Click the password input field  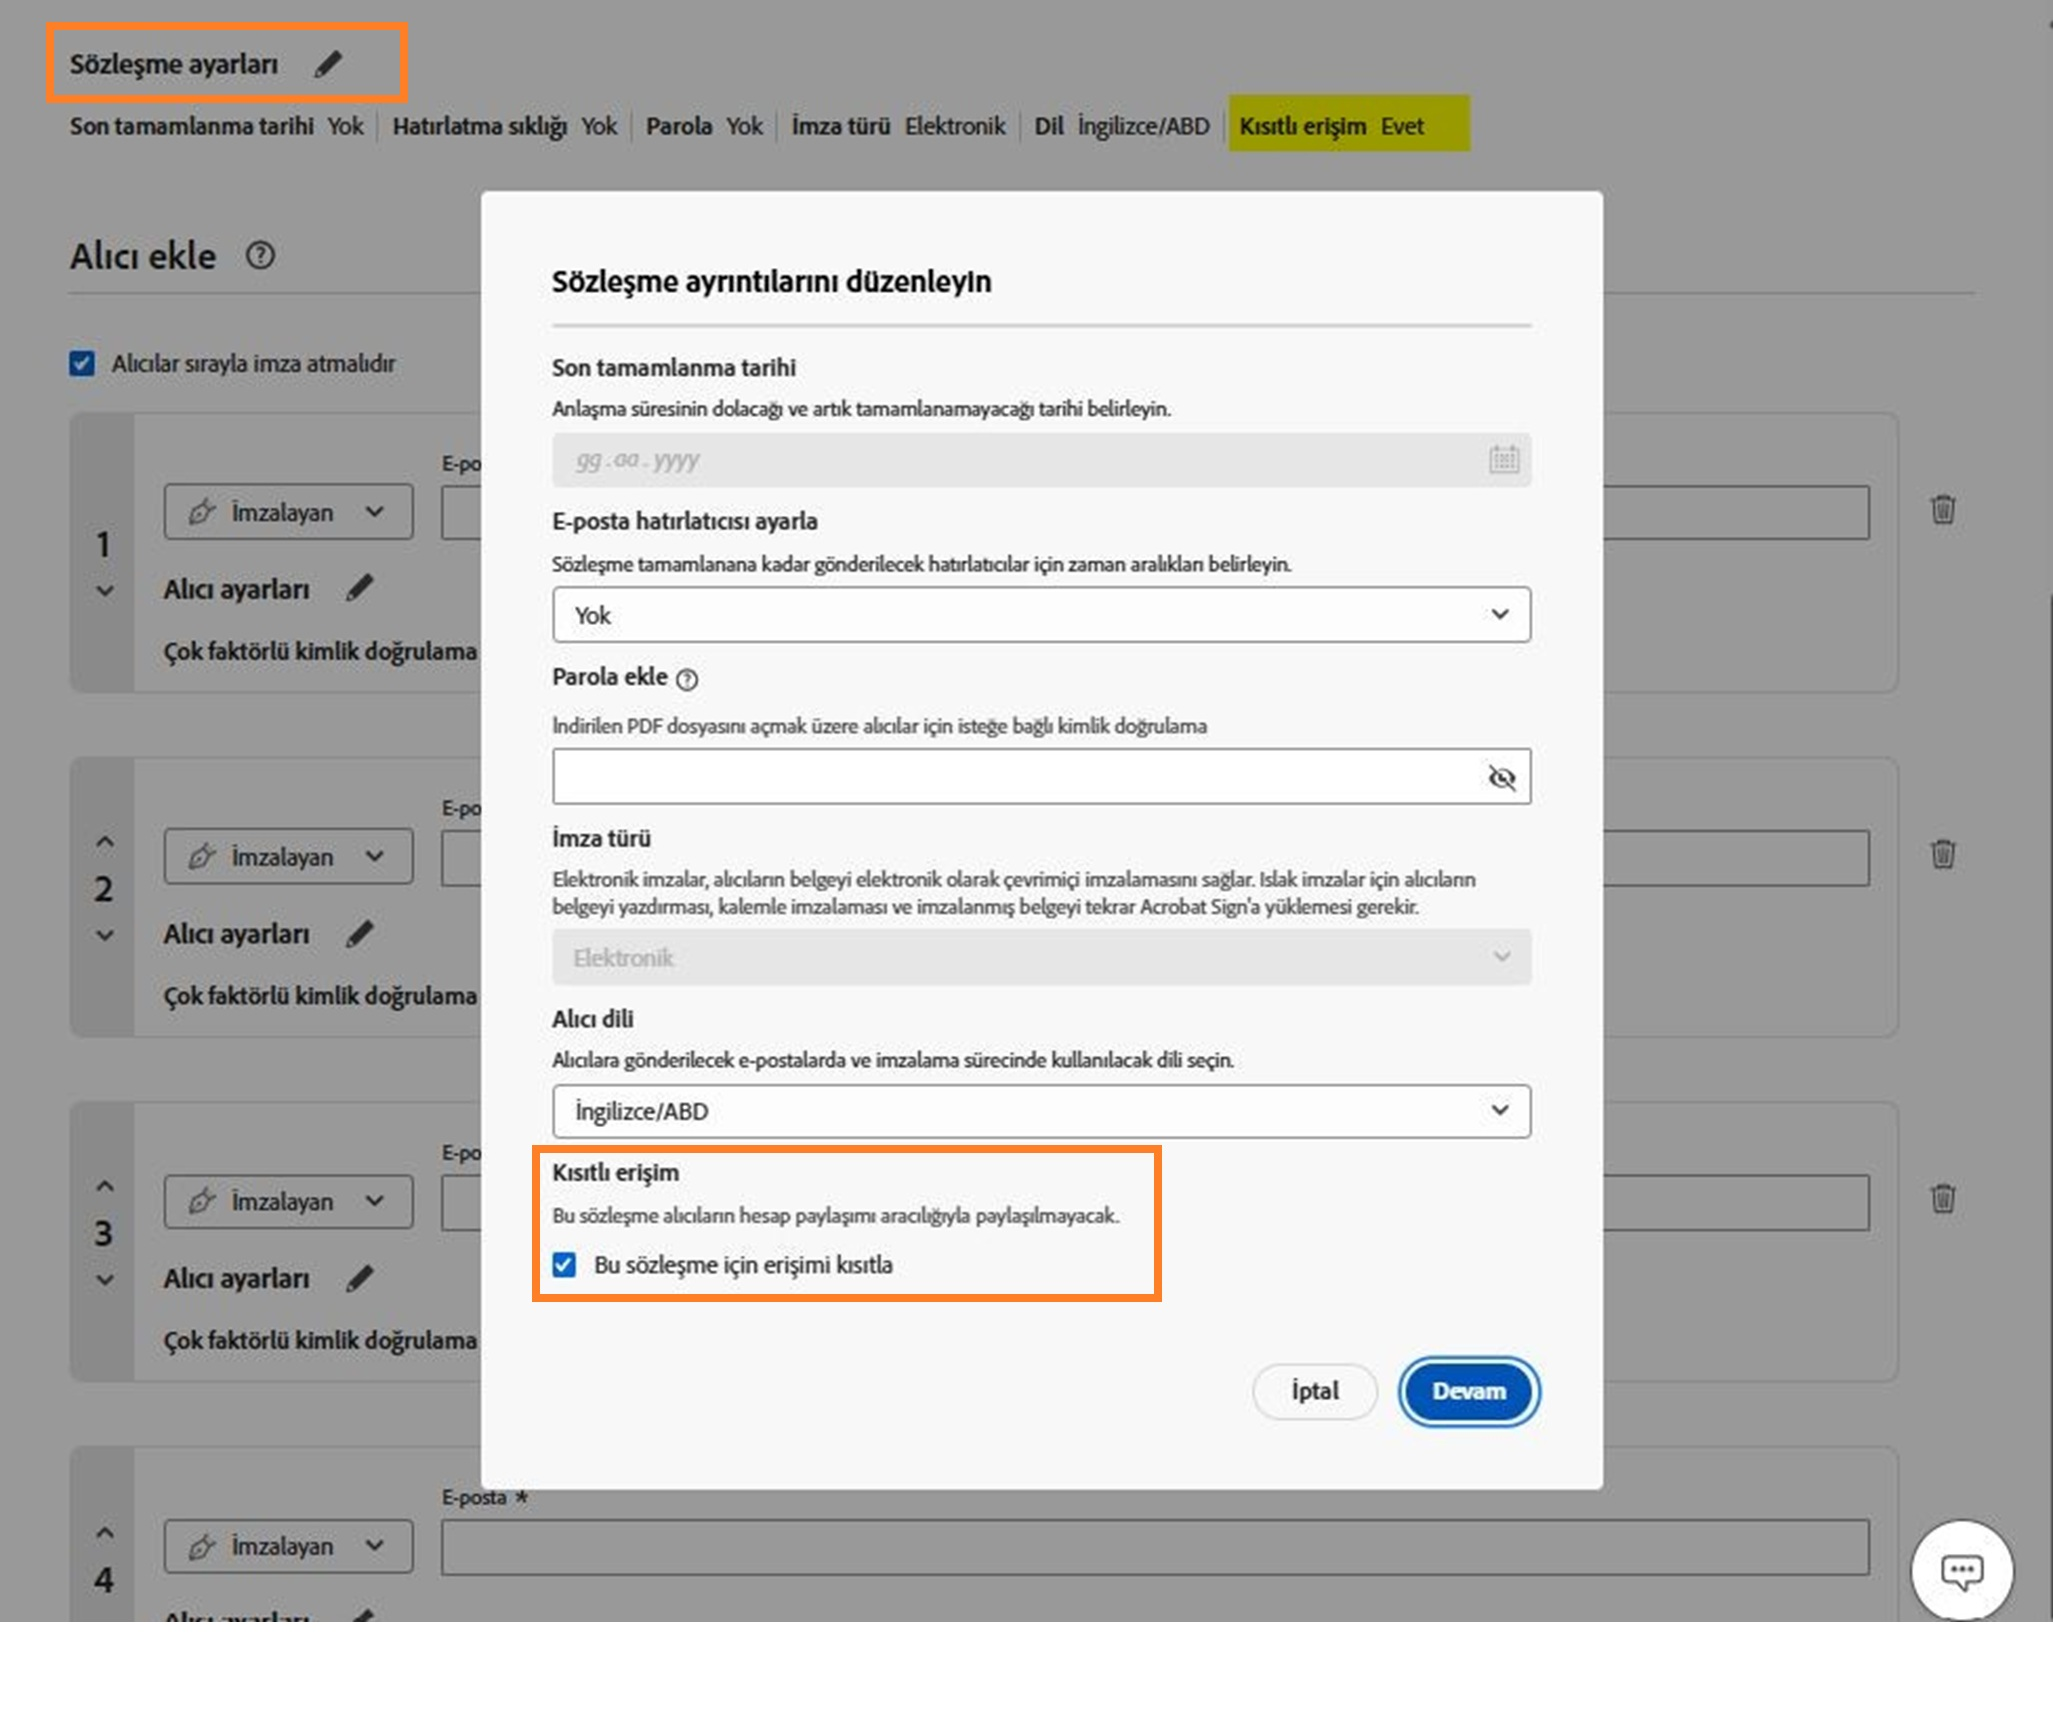[x=1010, y=777]
